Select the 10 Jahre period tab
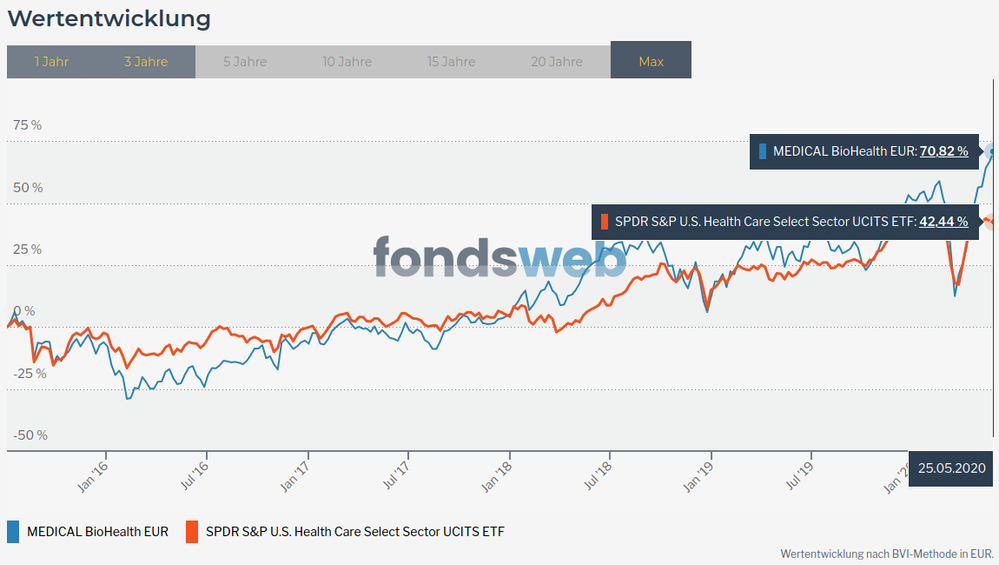Screen dimensions: 999x565 point(347,61)
